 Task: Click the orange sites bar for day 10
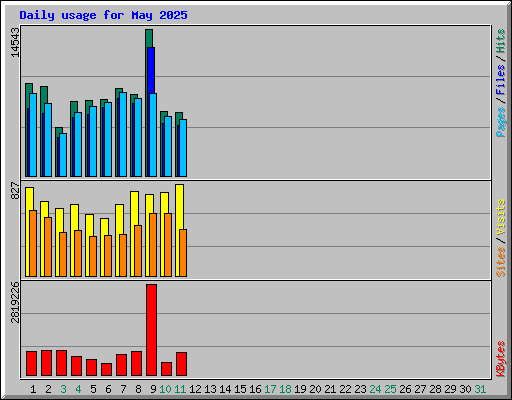click(x=168, y=245)
